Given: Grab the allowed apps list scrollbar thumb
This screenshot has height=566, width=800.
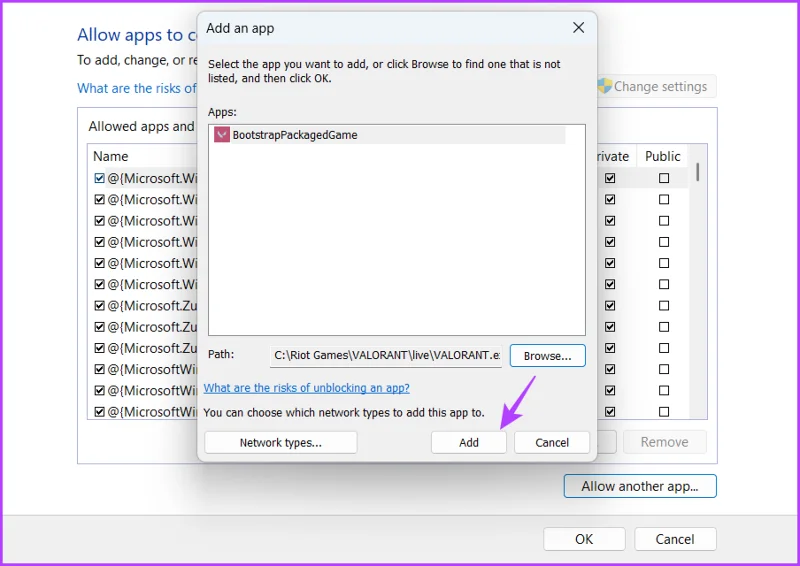Looking at the screenshot, I should tap(697, 172).
